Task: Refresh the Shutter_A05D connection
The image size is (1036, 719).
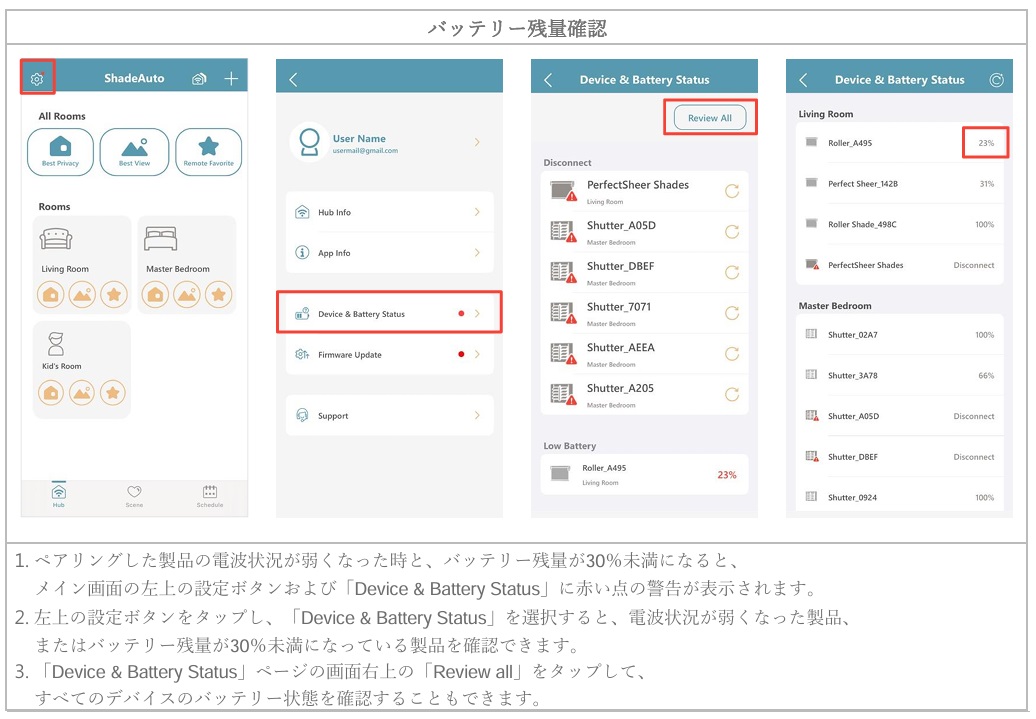Action: 731,232
